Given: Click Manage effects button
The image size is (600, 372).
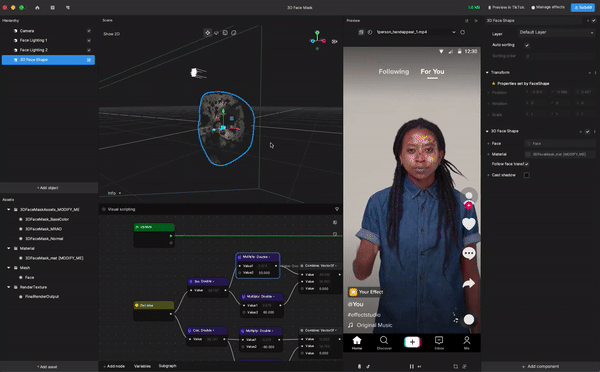Looking at the screenshot, I should click(548, 8).
